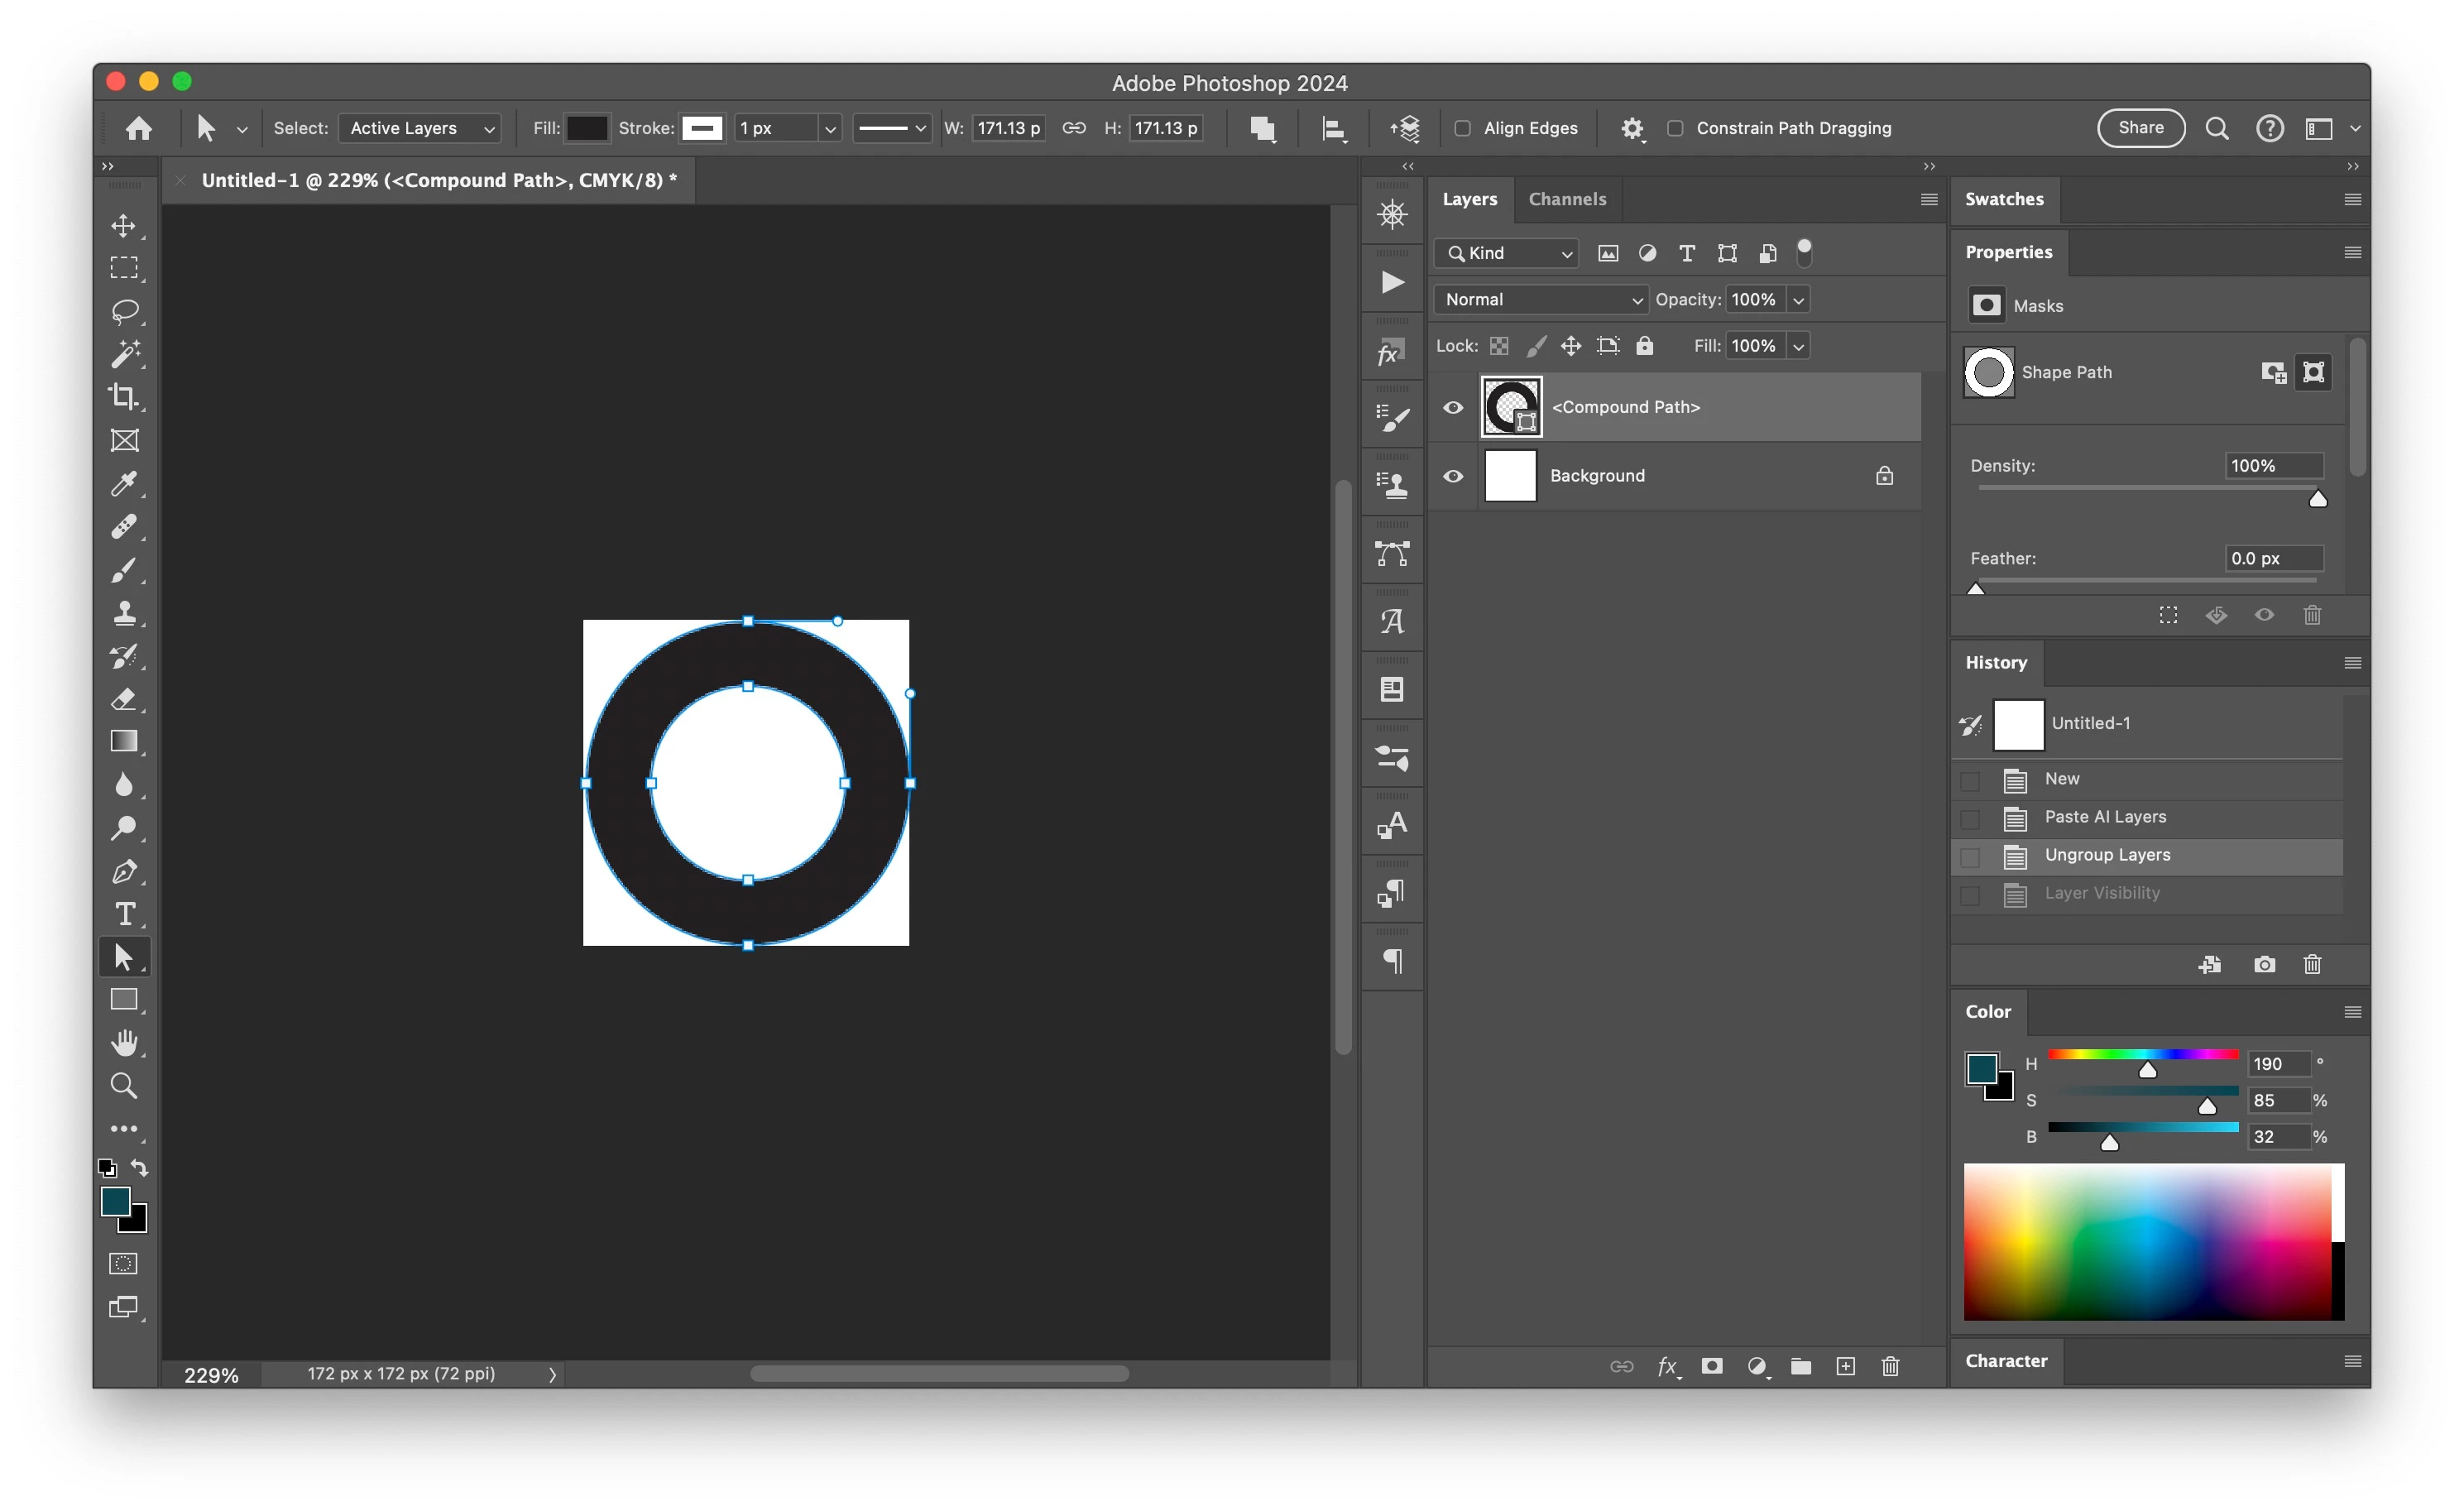This screenshot has height=1511, width=2464.
Task: Click the Fill color swatch in options bar
Action: pyautogui.click(x=586, y=128)
